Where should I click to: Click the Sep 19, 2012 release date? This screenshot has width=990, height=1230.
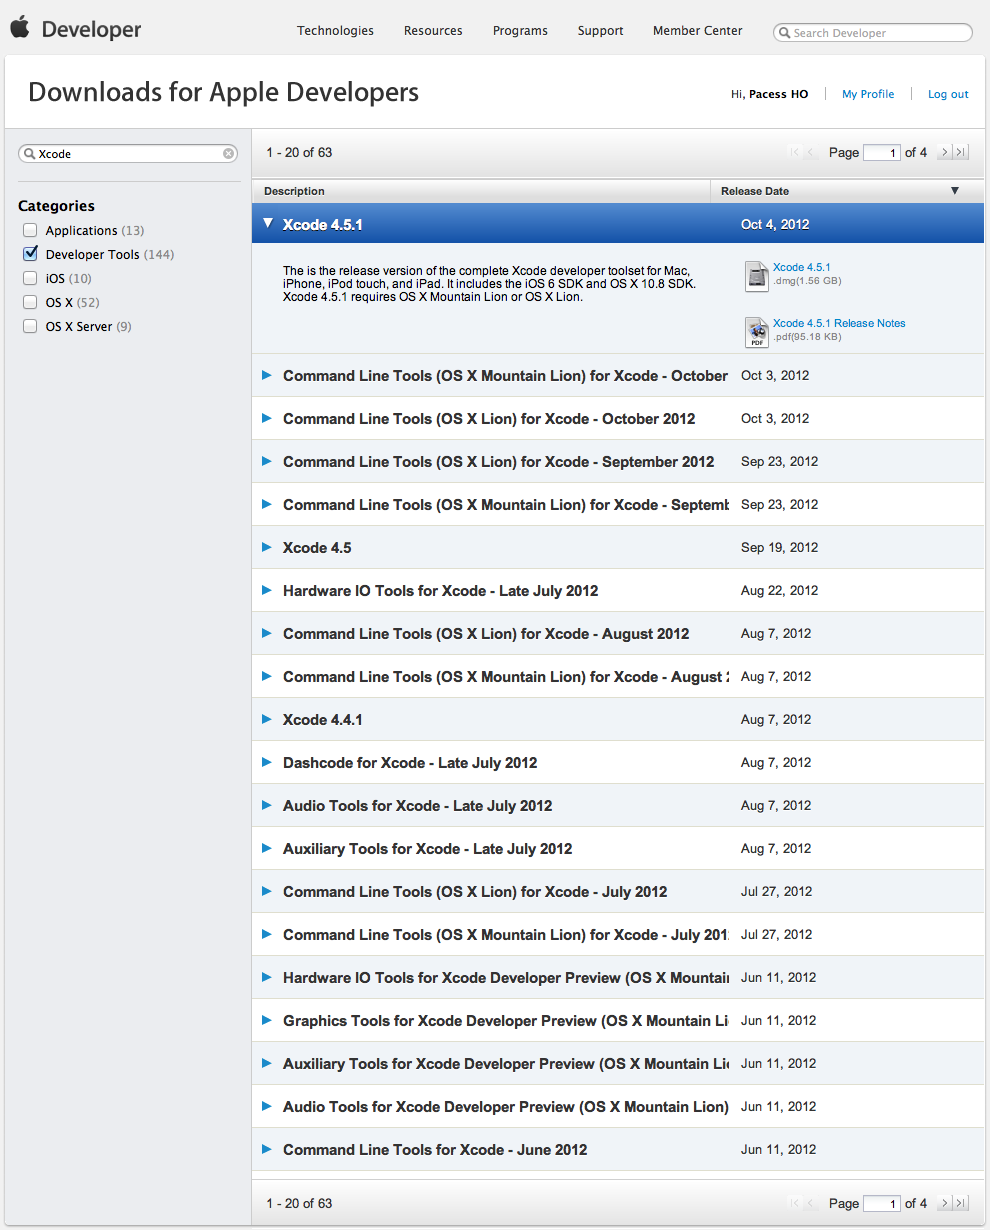coord(779,547)
